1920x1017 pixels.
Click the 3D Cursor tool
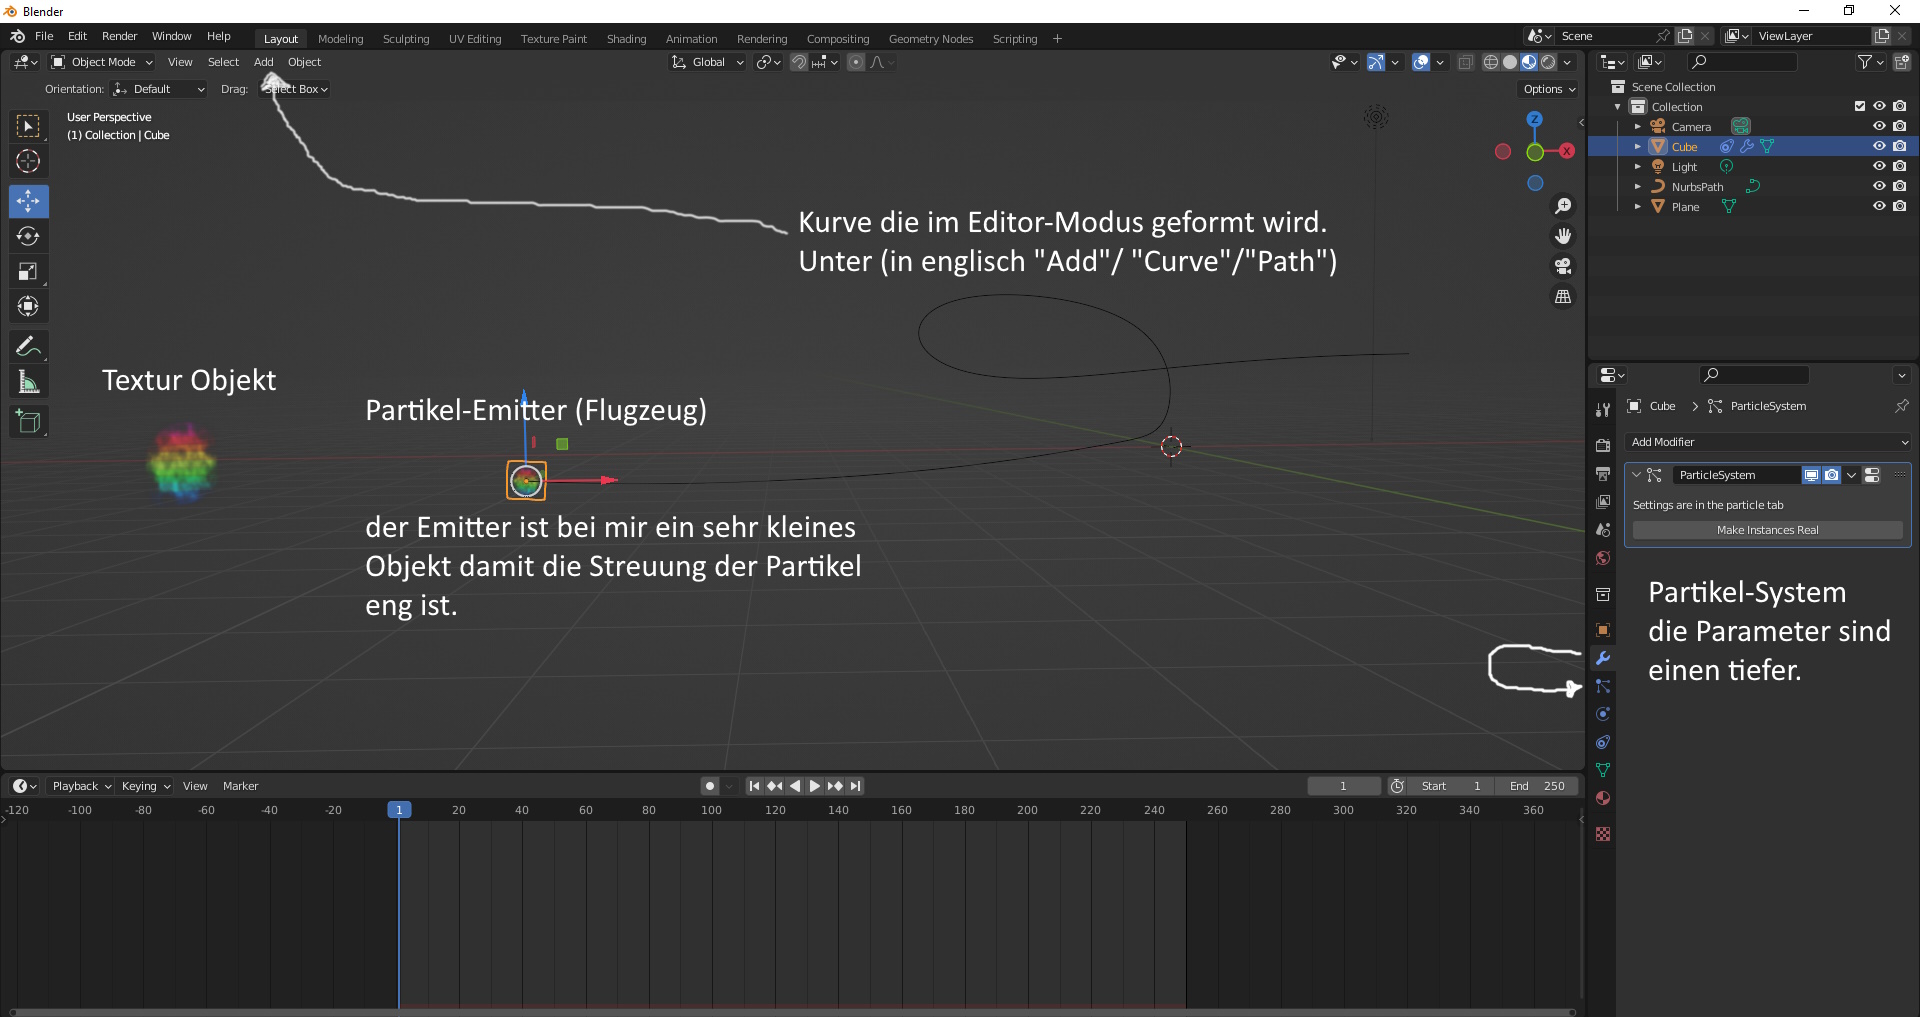[28, 161]
